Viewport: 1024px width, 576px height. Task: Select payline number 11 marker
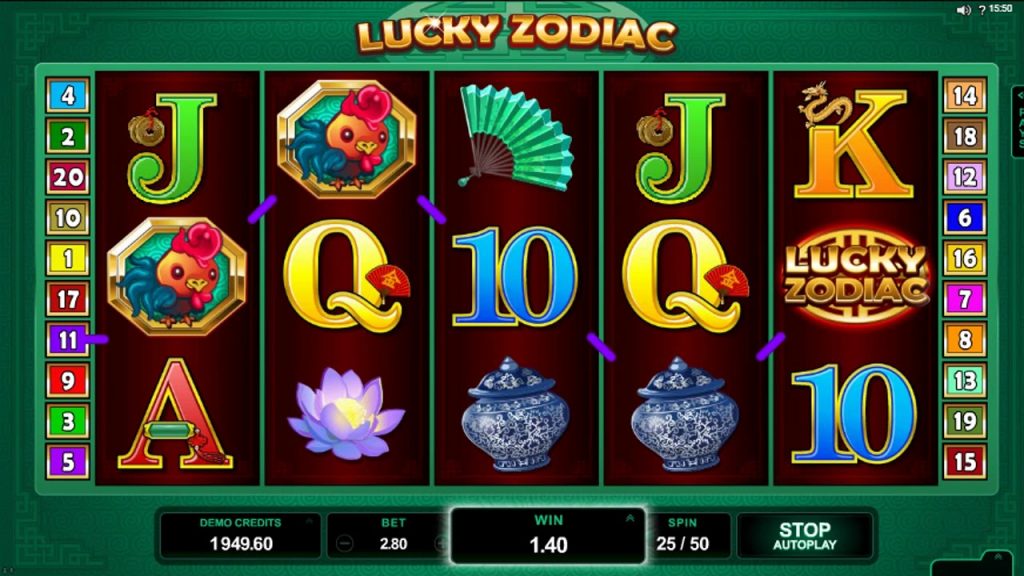point(68,340)
